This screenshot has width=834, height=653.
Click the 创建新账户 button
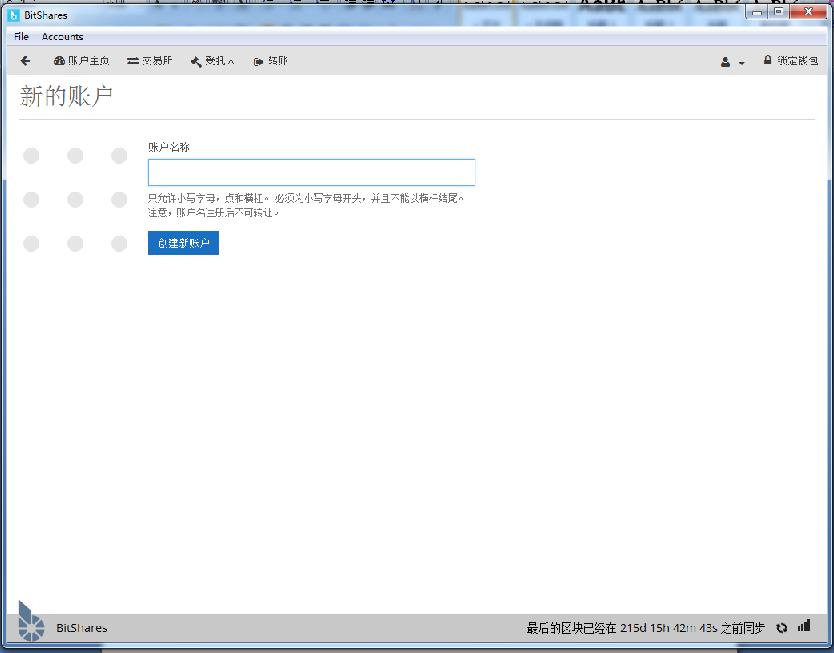pyautogui.click(x=183, y=242)
